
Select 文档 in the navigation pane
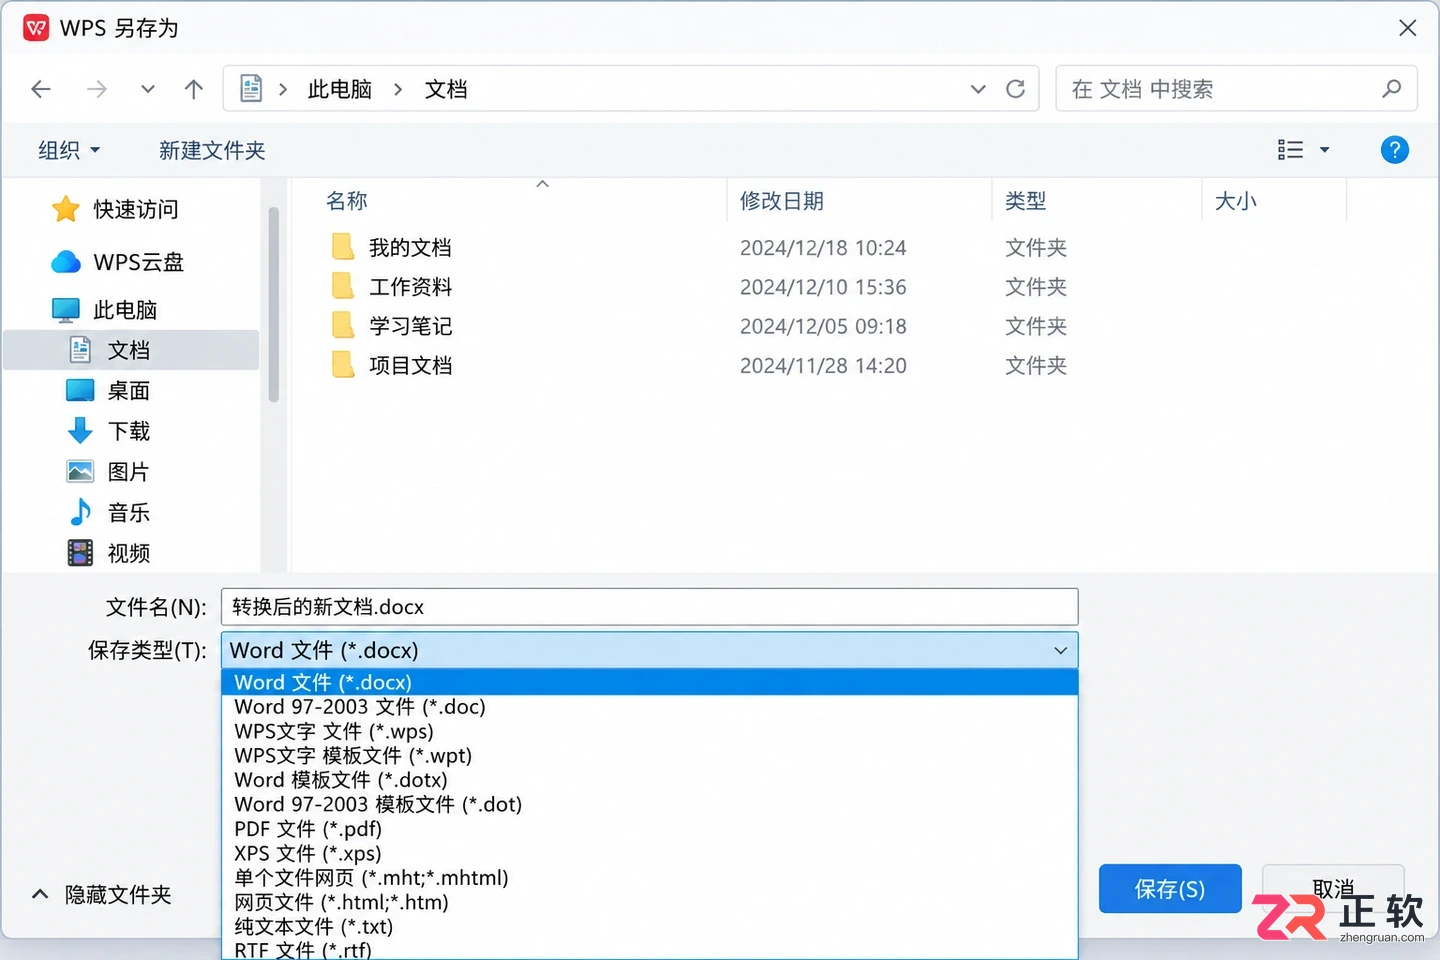click(131, 350)
